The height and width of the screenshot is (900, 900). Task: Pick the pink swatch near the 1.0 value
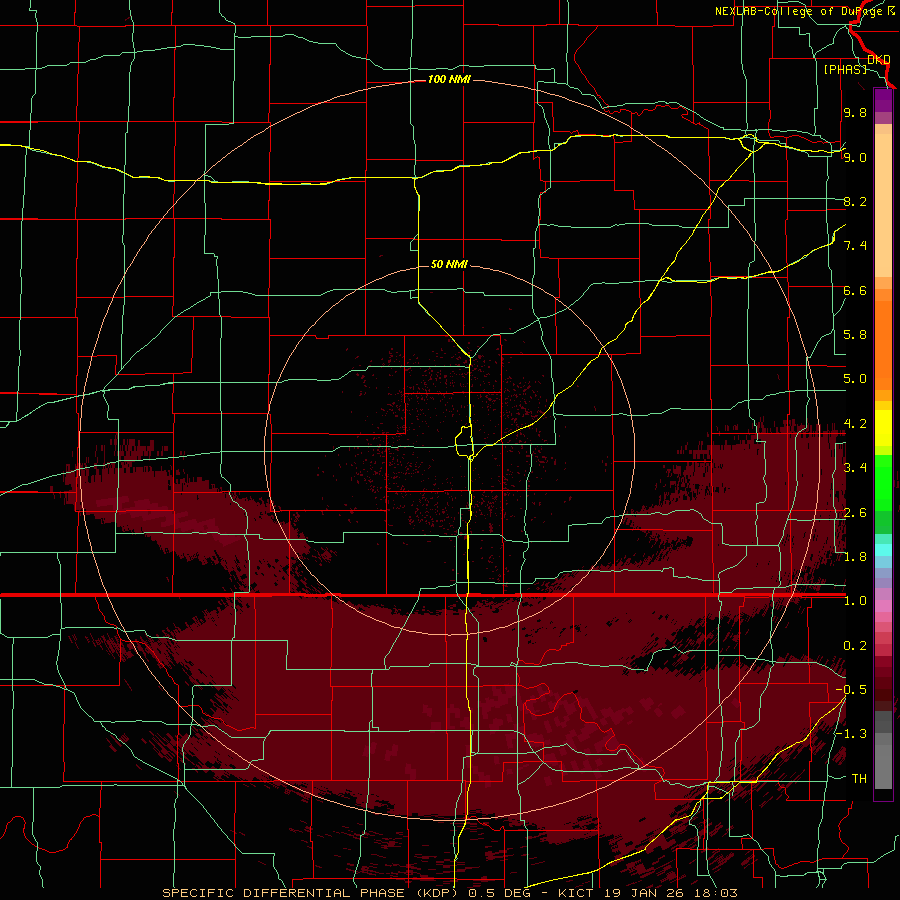(883, 606)
